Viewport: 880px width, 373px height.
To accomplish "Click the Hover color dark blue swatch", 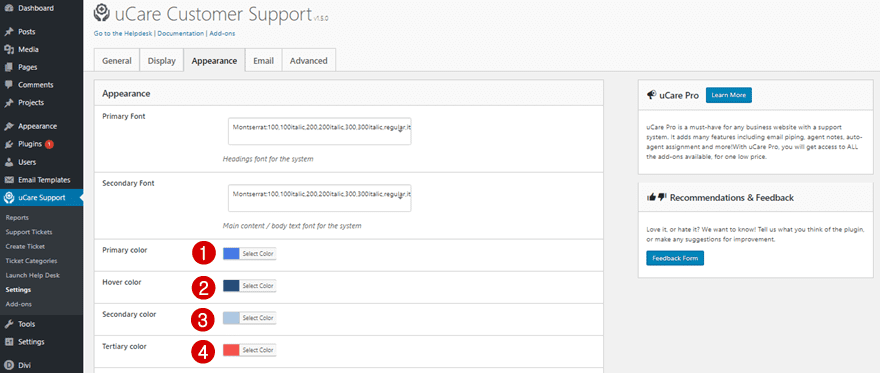I will (x=231, y=286).
